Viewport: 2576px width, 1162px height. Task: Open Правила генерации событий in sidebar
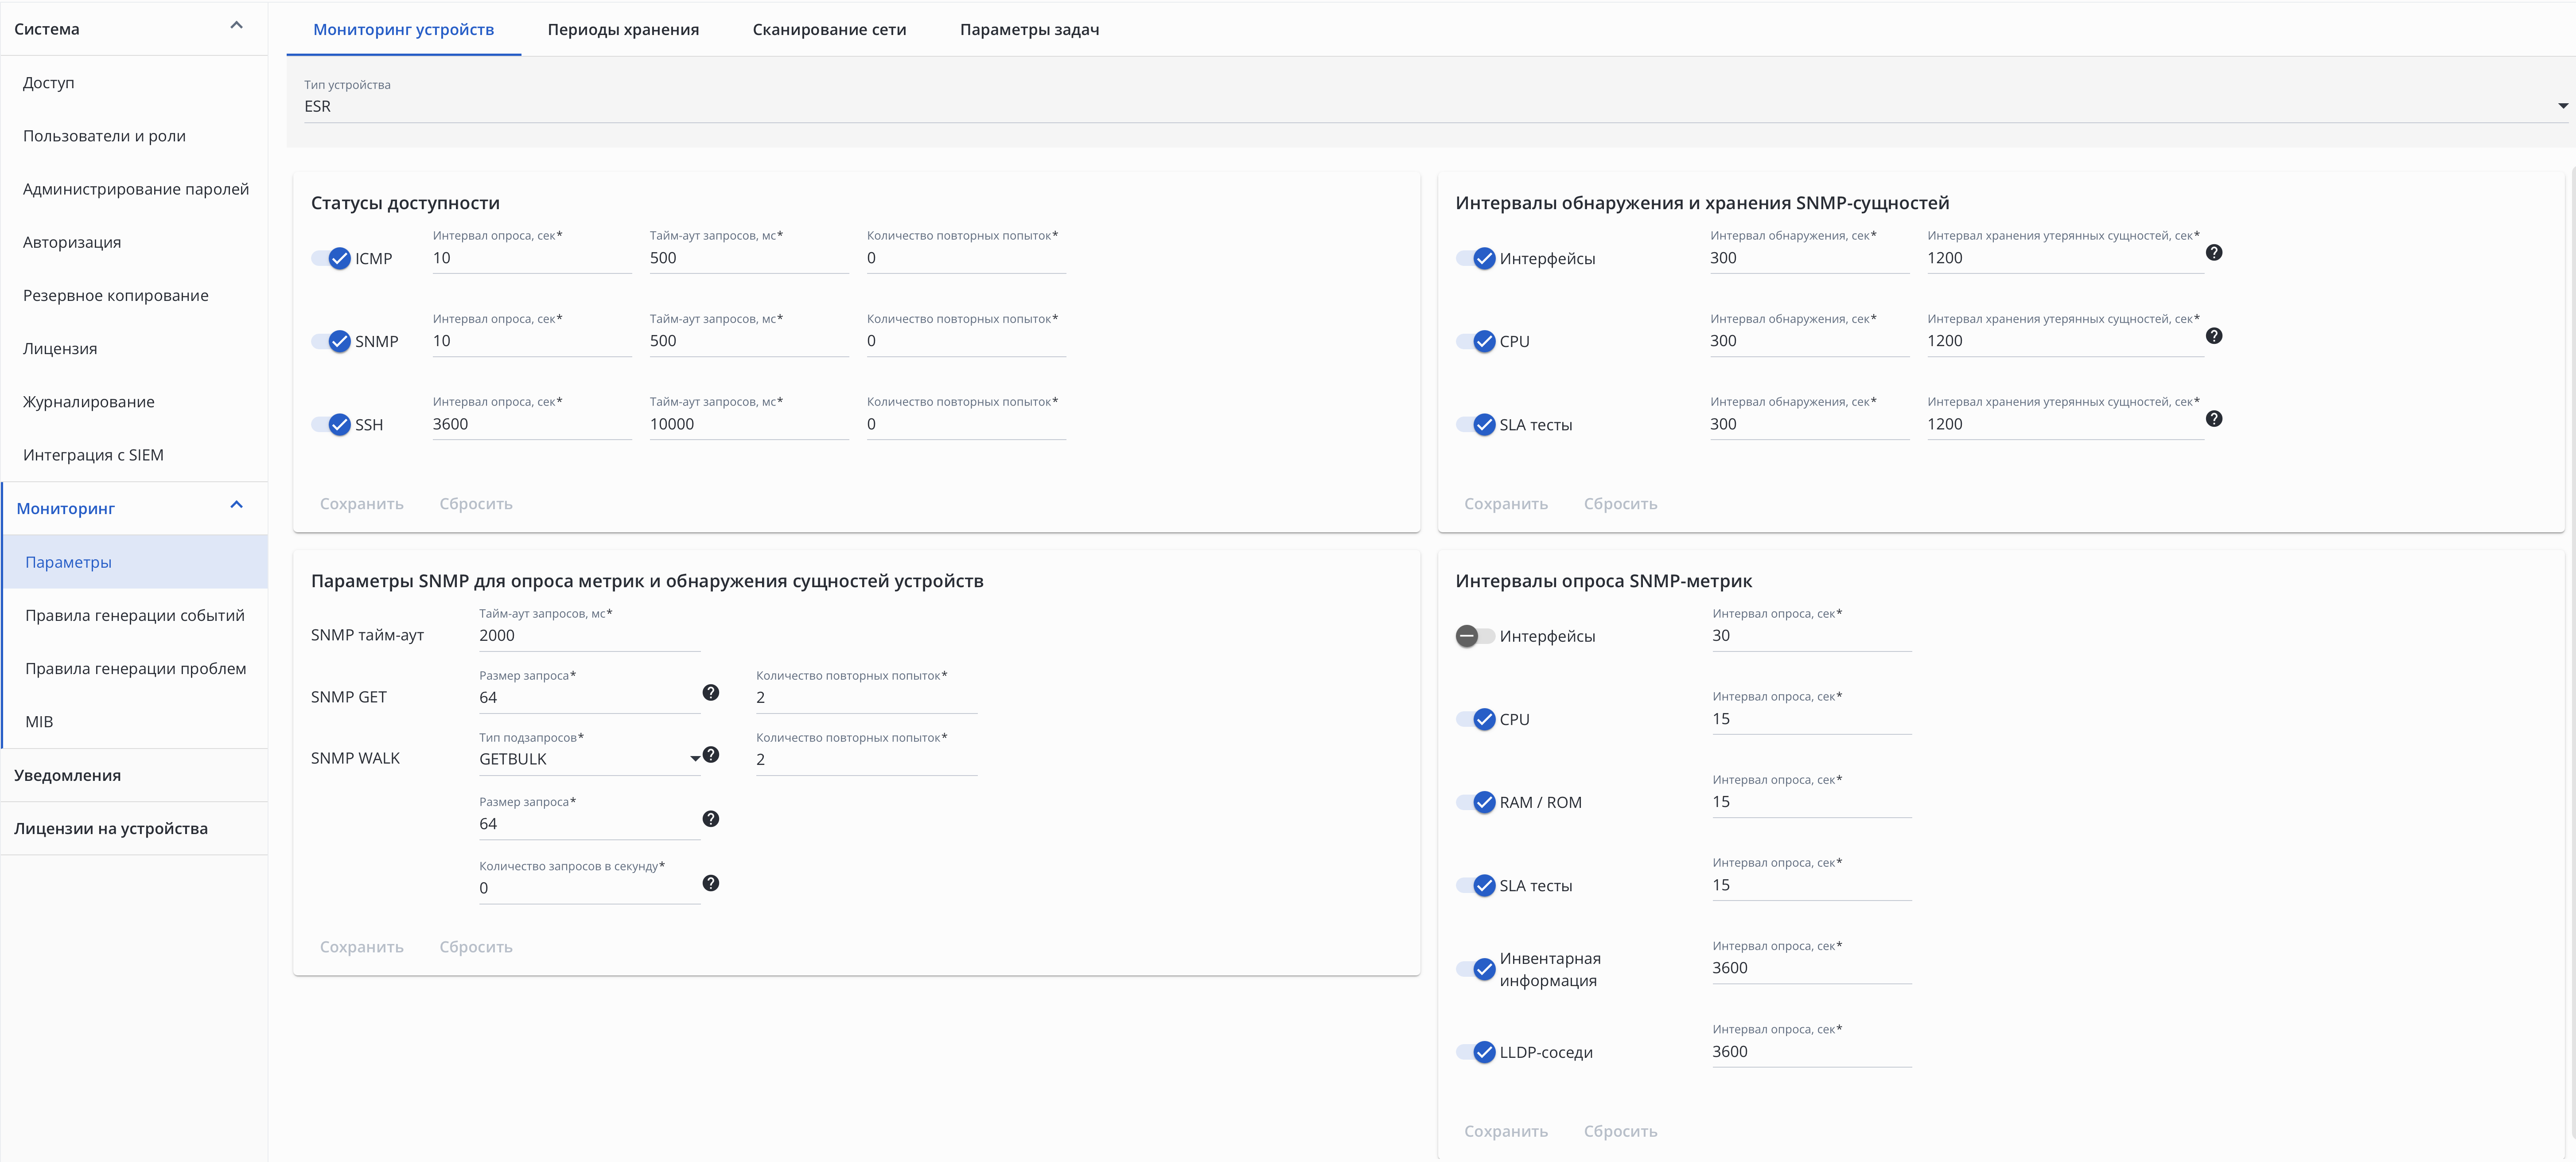coord(135,615)
